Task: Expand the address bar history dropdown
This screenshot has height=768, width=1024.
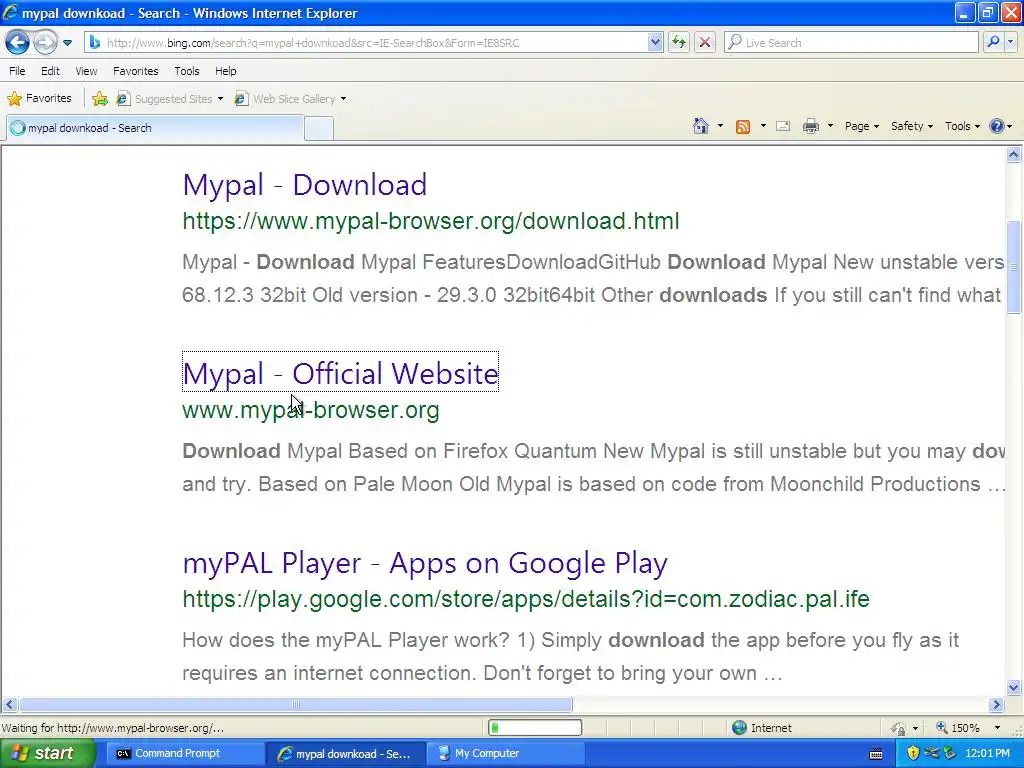Action: (x=656, y=42)
